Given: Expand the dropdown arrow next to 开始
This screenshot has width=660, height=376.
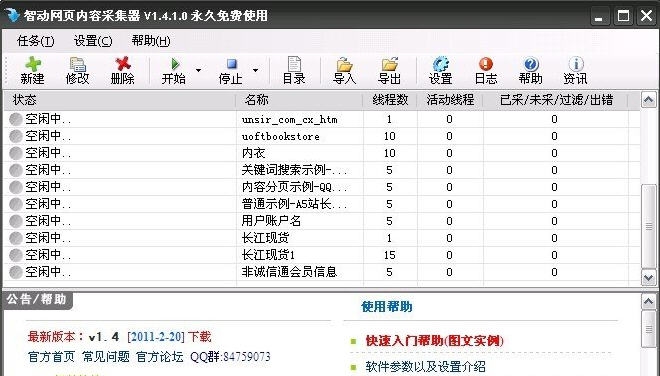Looking at the screenshot, I should coord(198,70).
